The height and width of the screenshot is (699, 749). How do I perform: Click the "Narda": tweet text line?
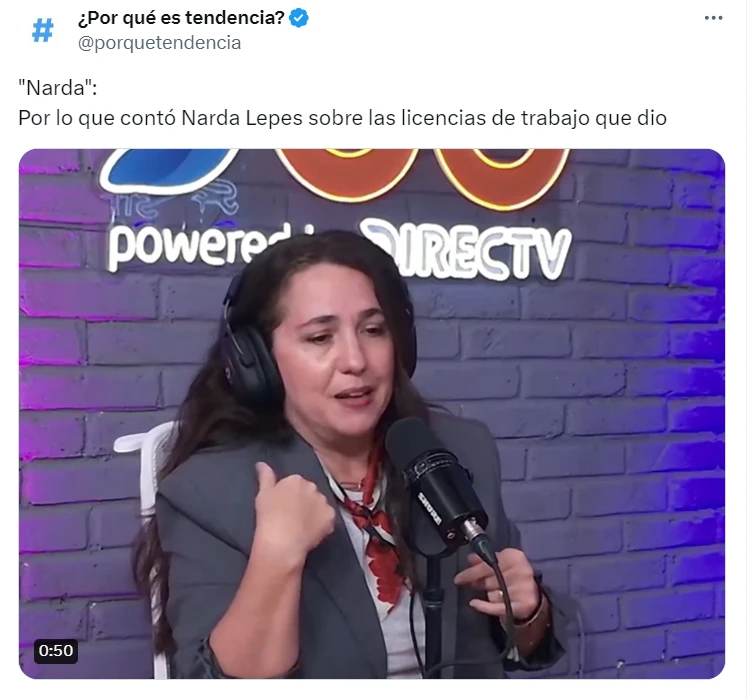57,88
